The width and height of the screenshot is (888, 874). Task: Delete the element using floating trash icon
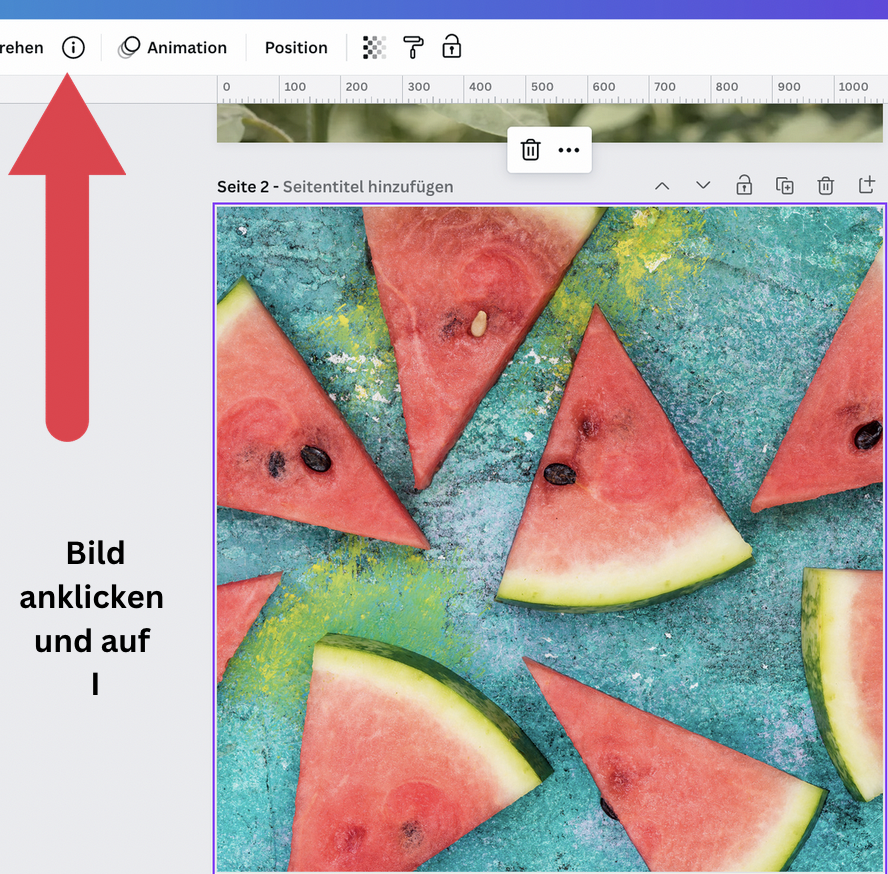click(530, 150)
